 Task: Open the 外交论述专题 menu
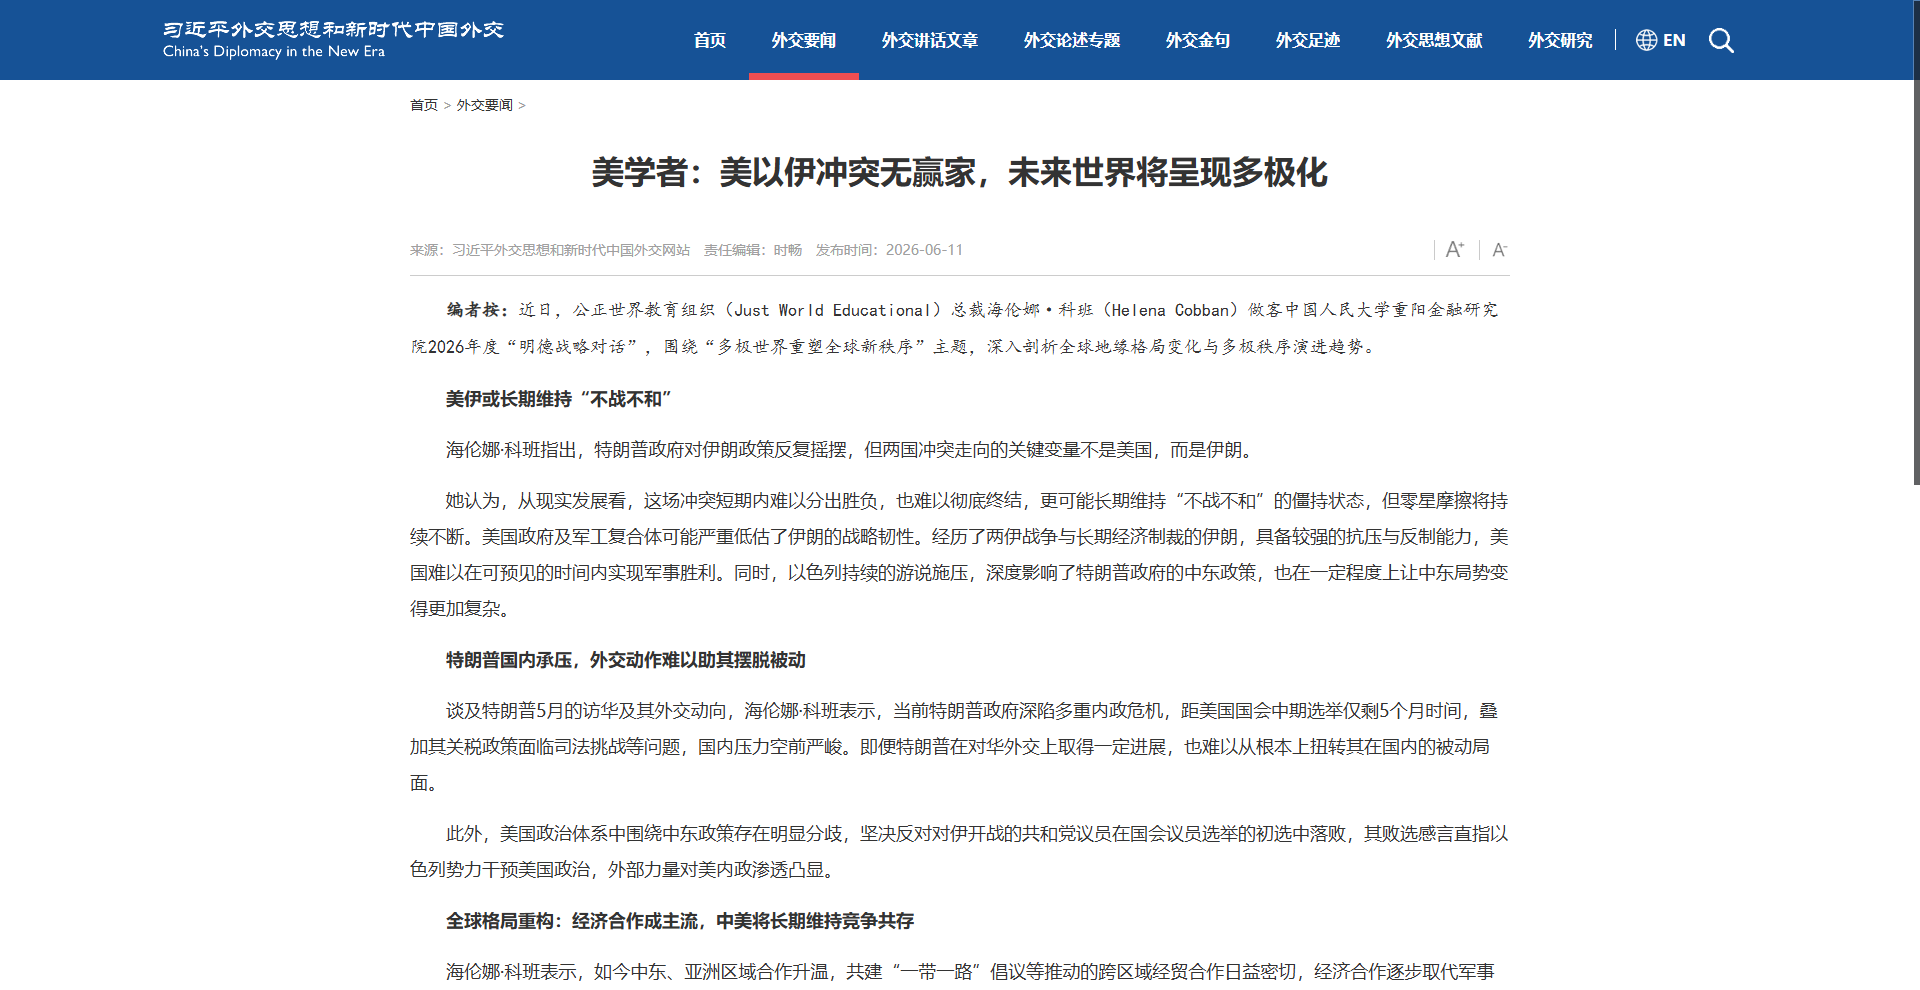pyautogui.click(x=1072, y=40)
